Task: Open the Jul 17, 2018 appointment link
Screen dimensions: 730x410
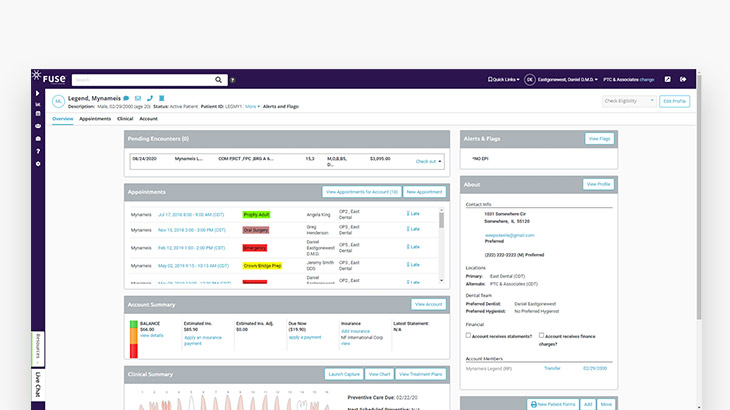Action: point(191,215)
